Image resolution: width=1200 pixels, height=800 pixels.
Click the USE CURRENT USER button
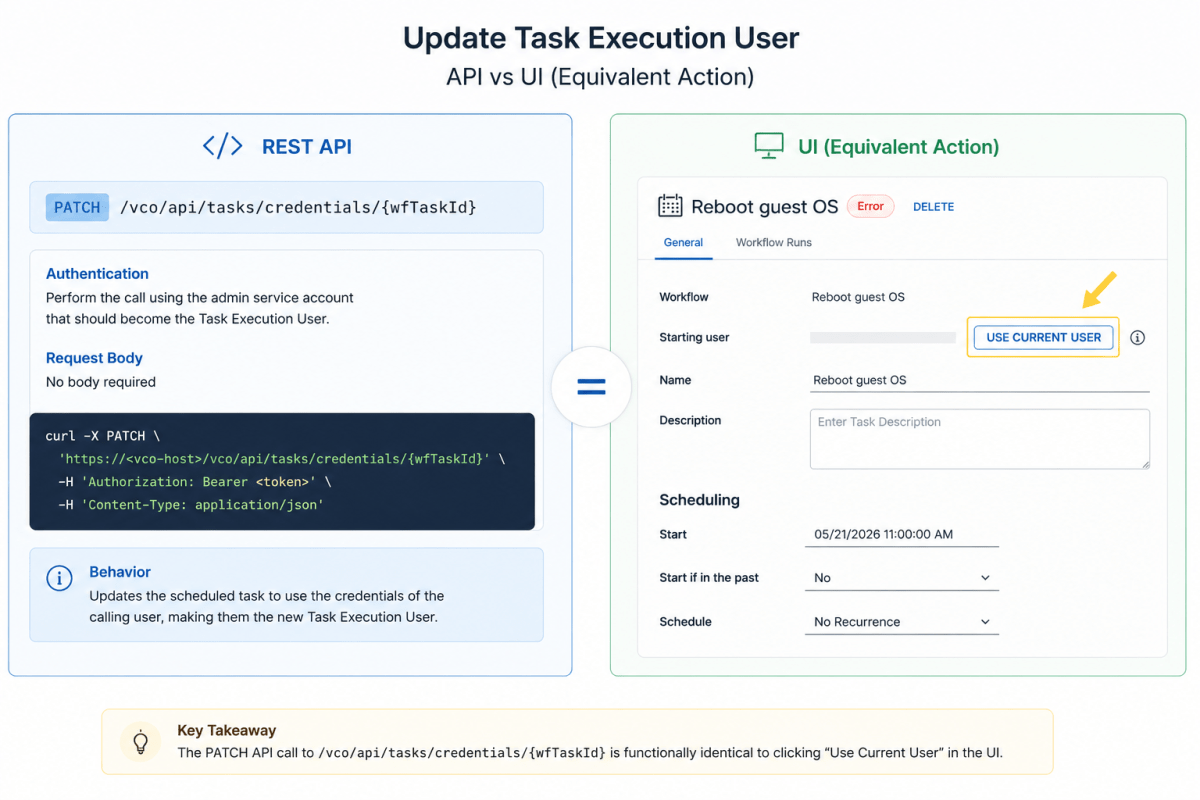(1043, 337)
